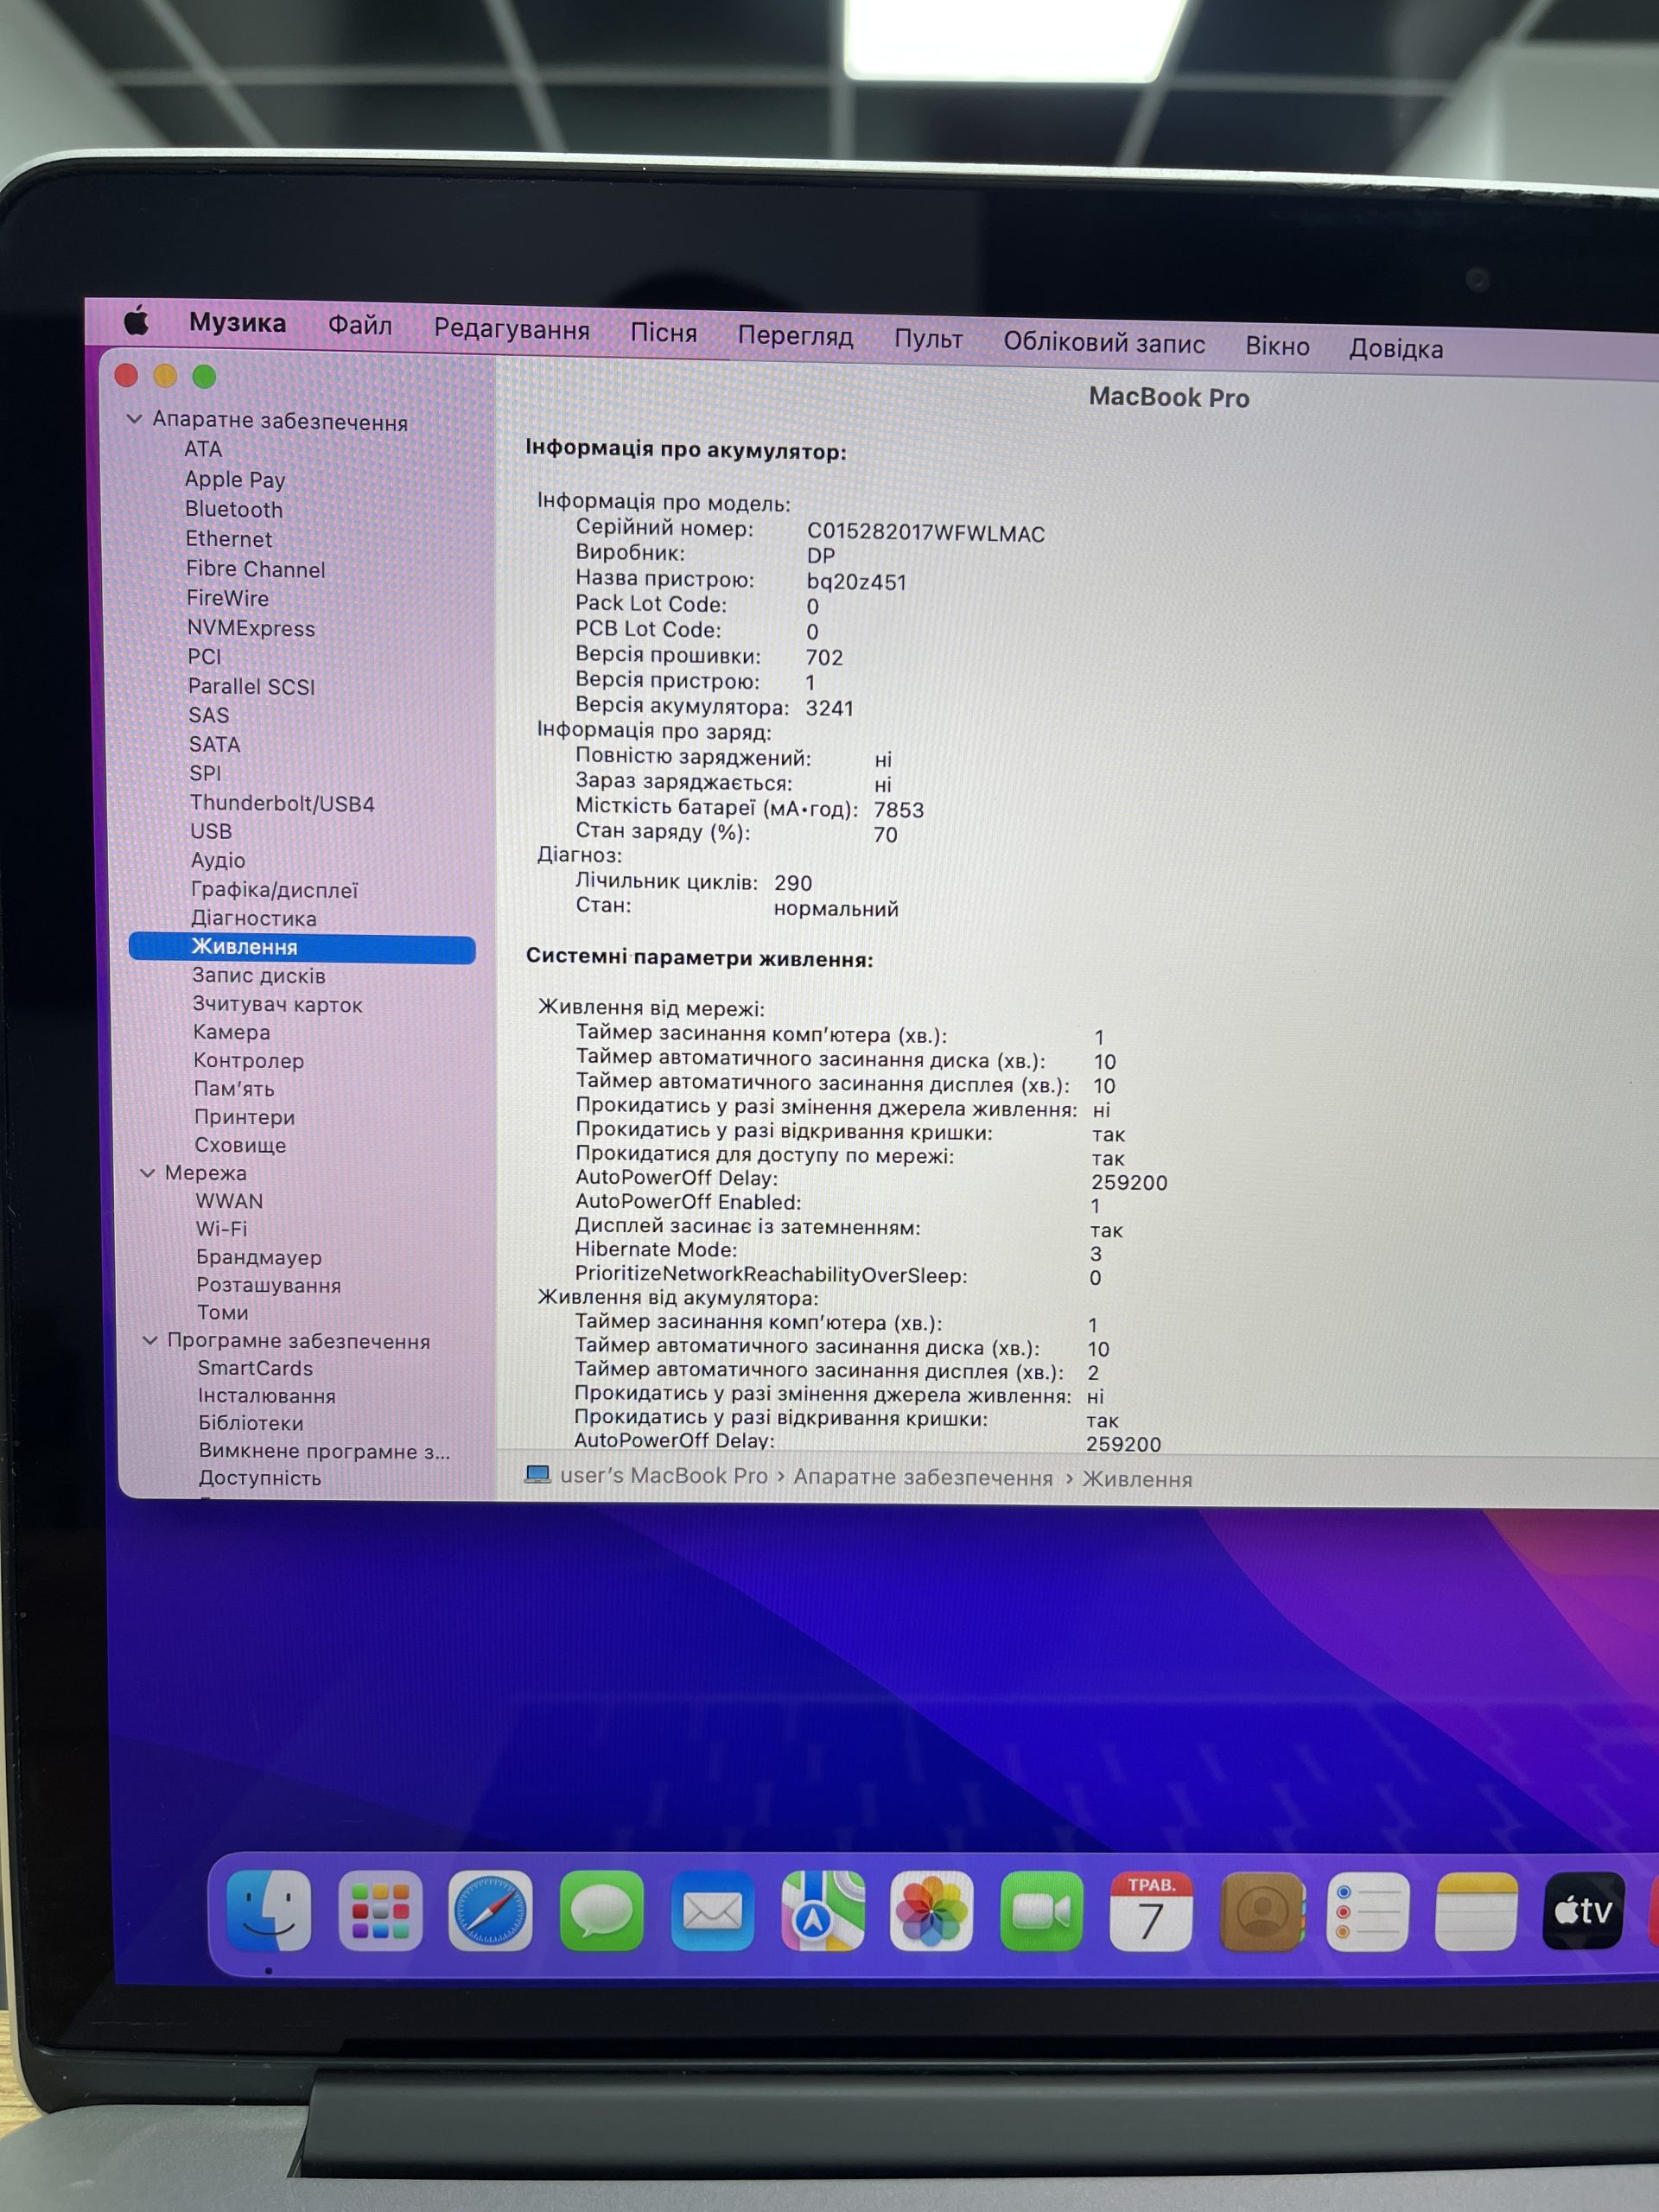Open the Finder icon in the Dock
Screen dimensions: 1659x2212
(x=269, y=1910)
